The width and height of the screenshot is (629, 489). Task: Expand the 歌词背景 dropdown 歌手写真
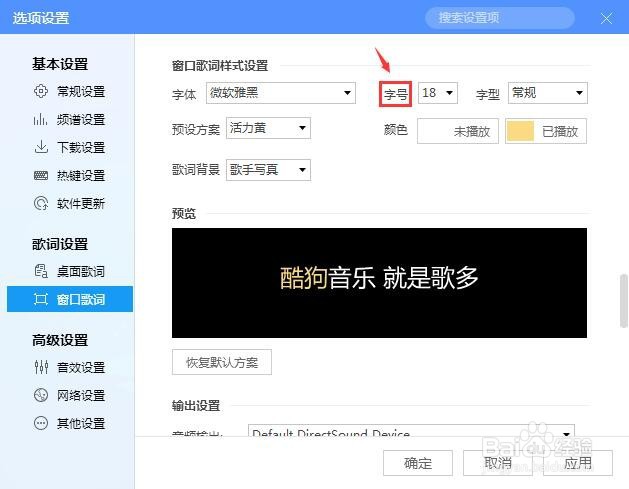point(268,170)
